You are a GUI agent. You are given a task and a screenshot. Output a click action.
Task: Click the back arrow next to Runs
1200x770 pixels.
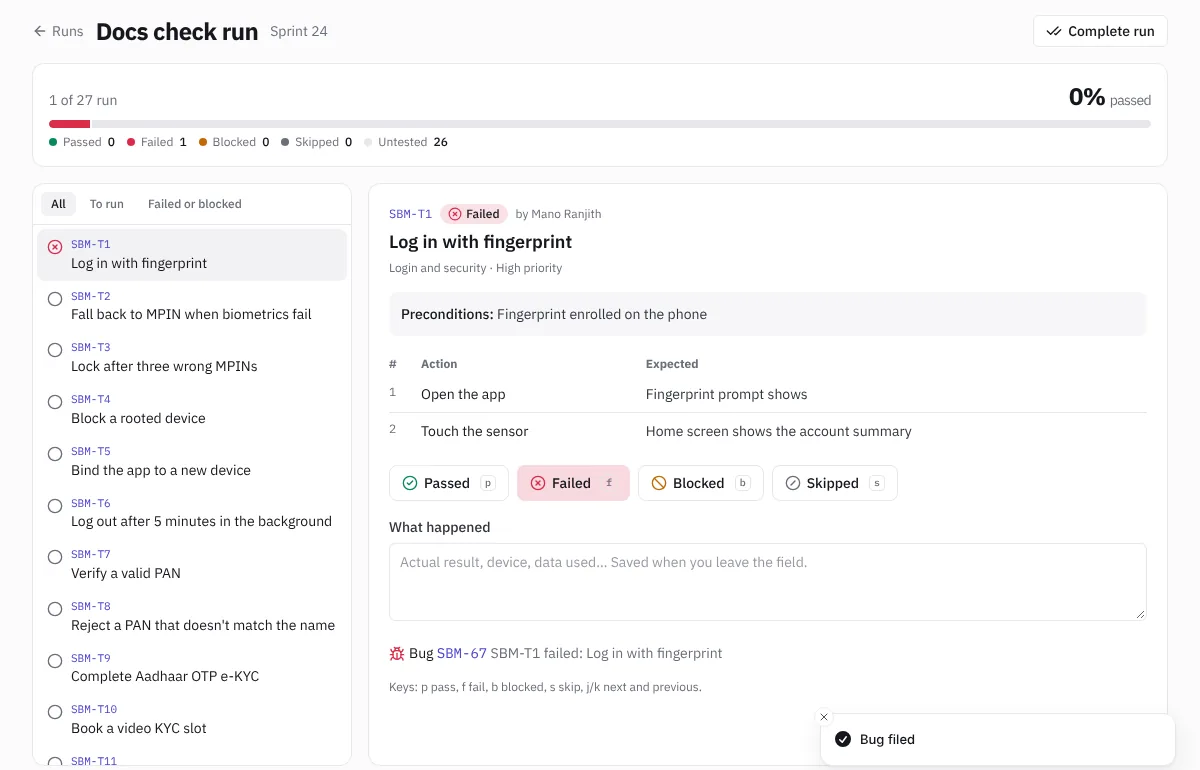point(40,31)
